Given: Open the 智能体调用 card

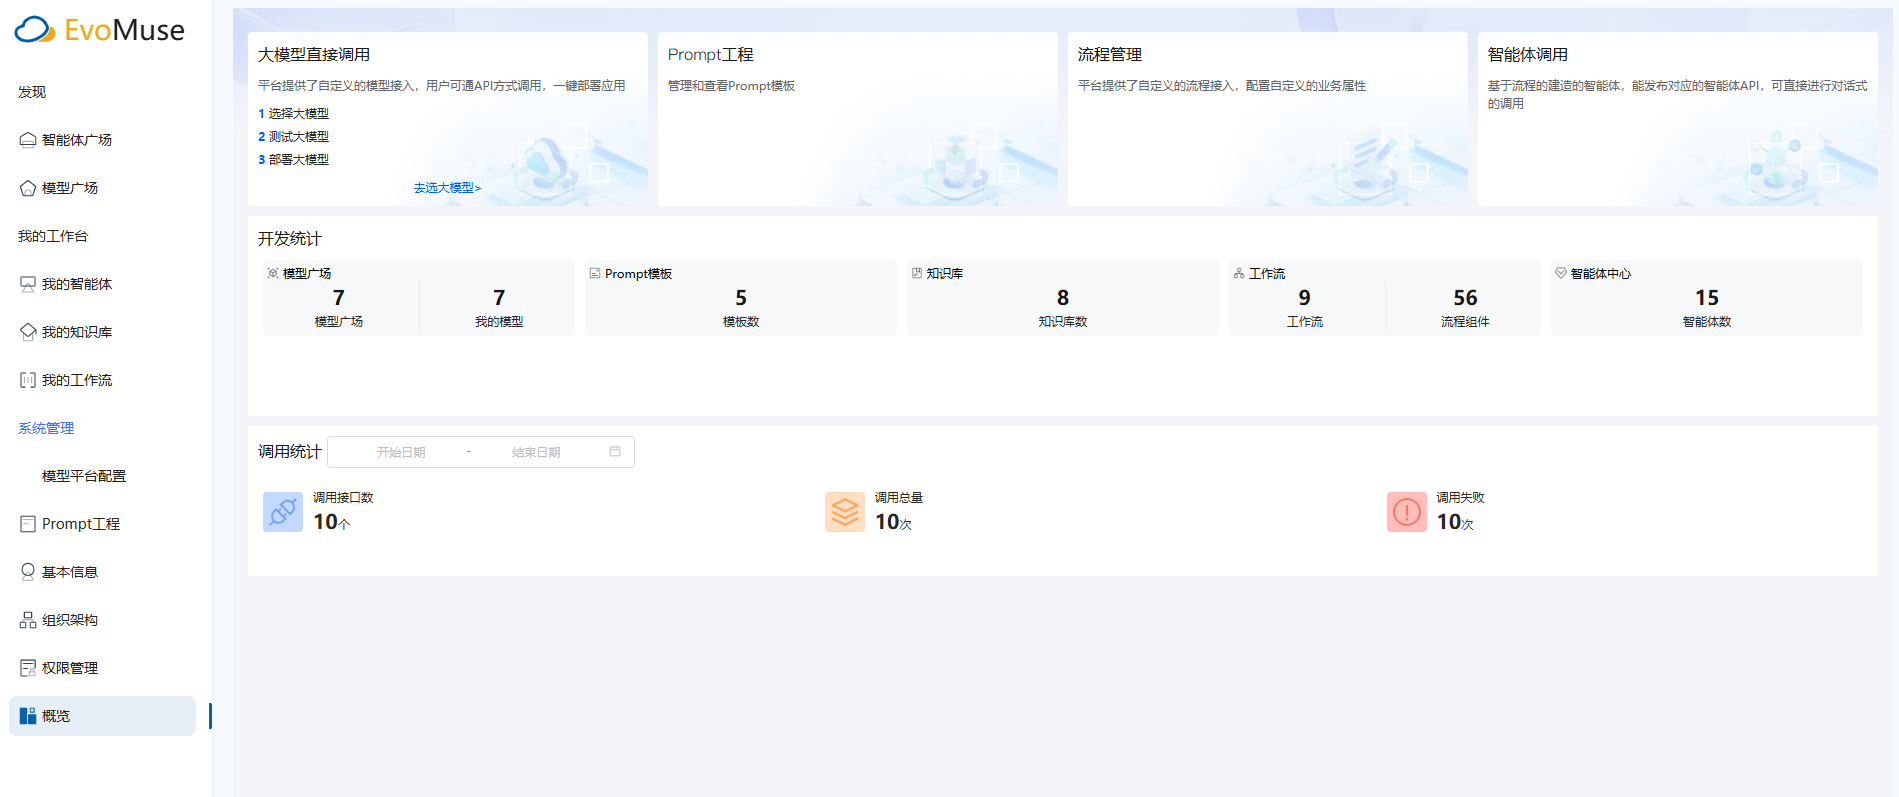Looking at the screenshot, I should pos(1678,119).
